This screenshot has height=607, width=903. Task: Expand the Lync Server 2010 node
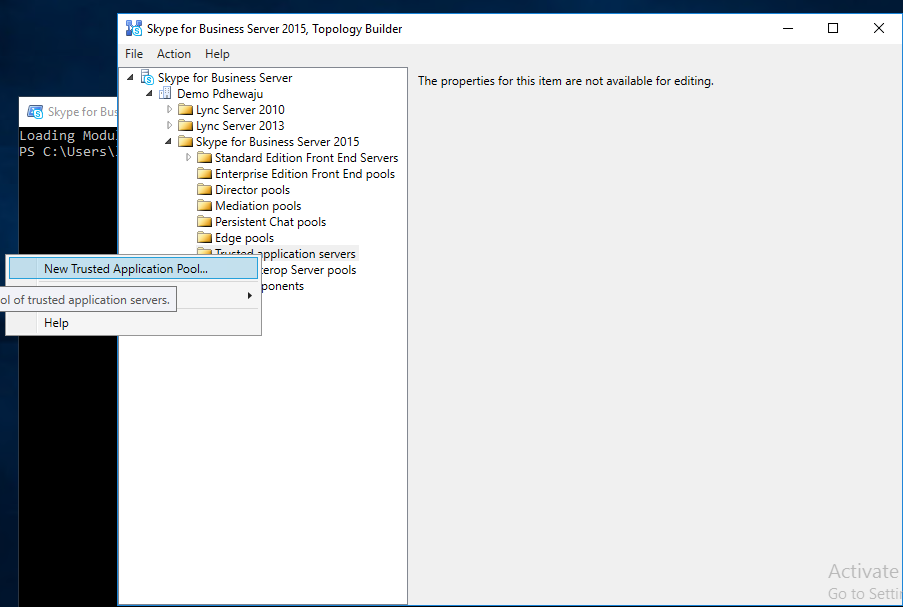coord(169,109)
